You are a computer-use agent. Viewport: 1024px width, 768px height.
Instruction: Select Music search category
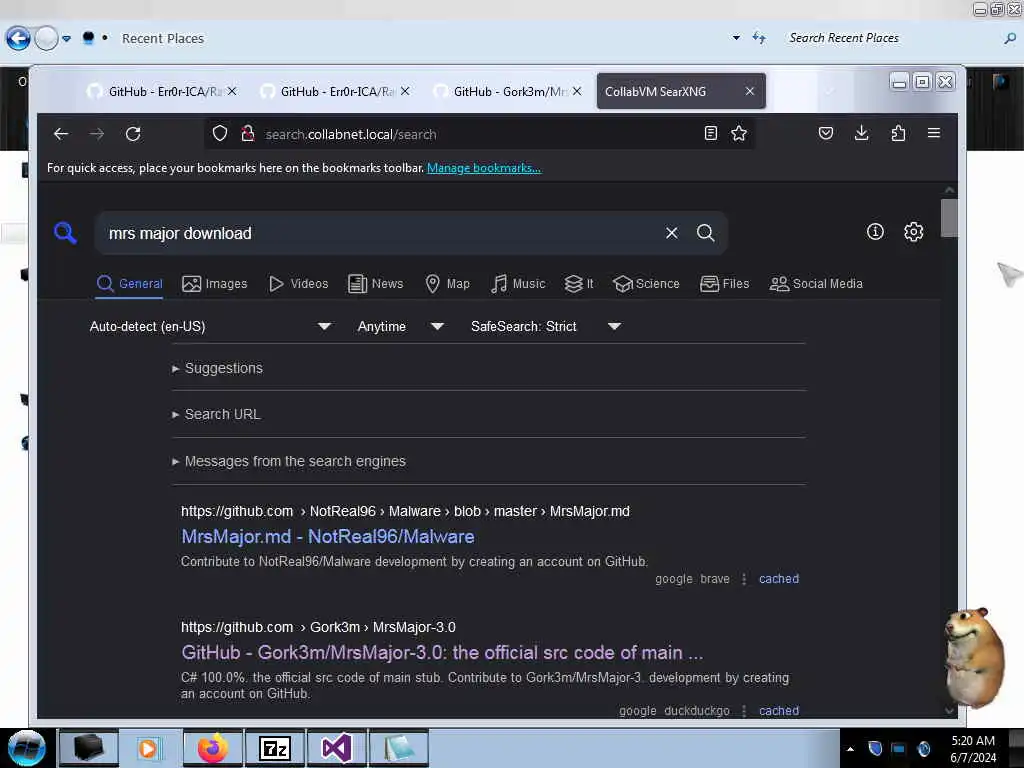518,283
